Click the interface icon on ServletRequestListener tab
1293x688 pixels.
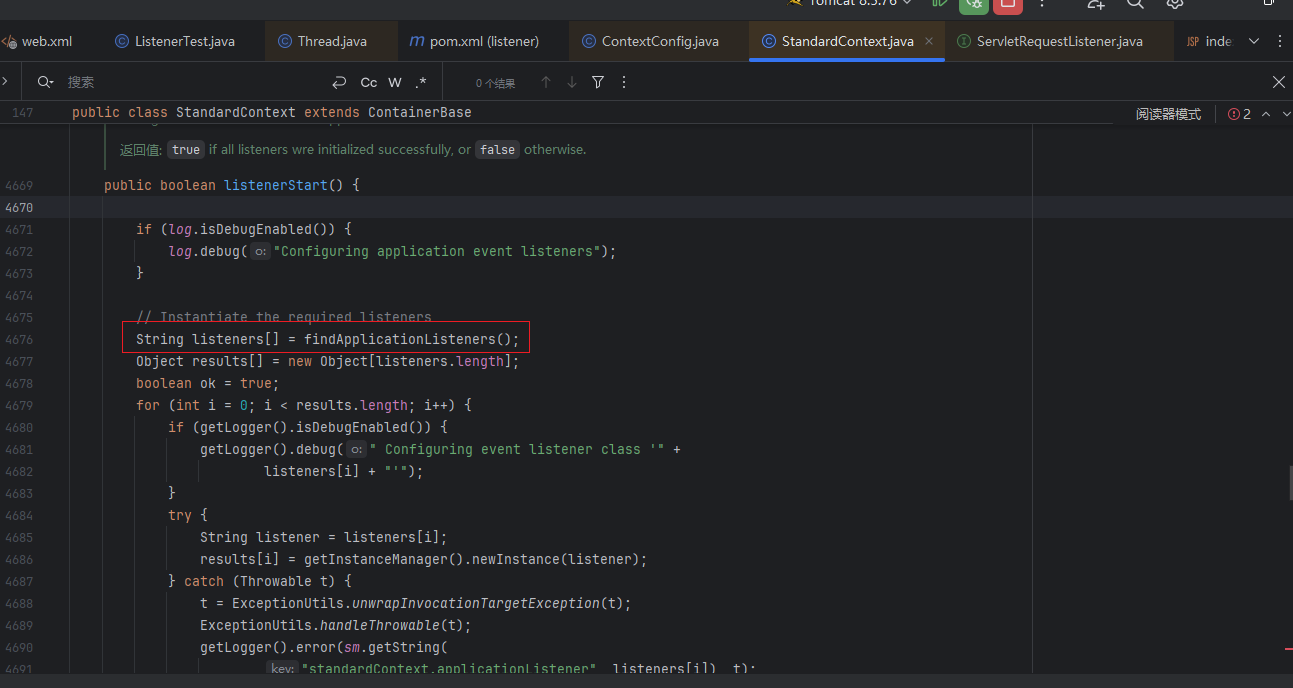click(x=964, y=41)
